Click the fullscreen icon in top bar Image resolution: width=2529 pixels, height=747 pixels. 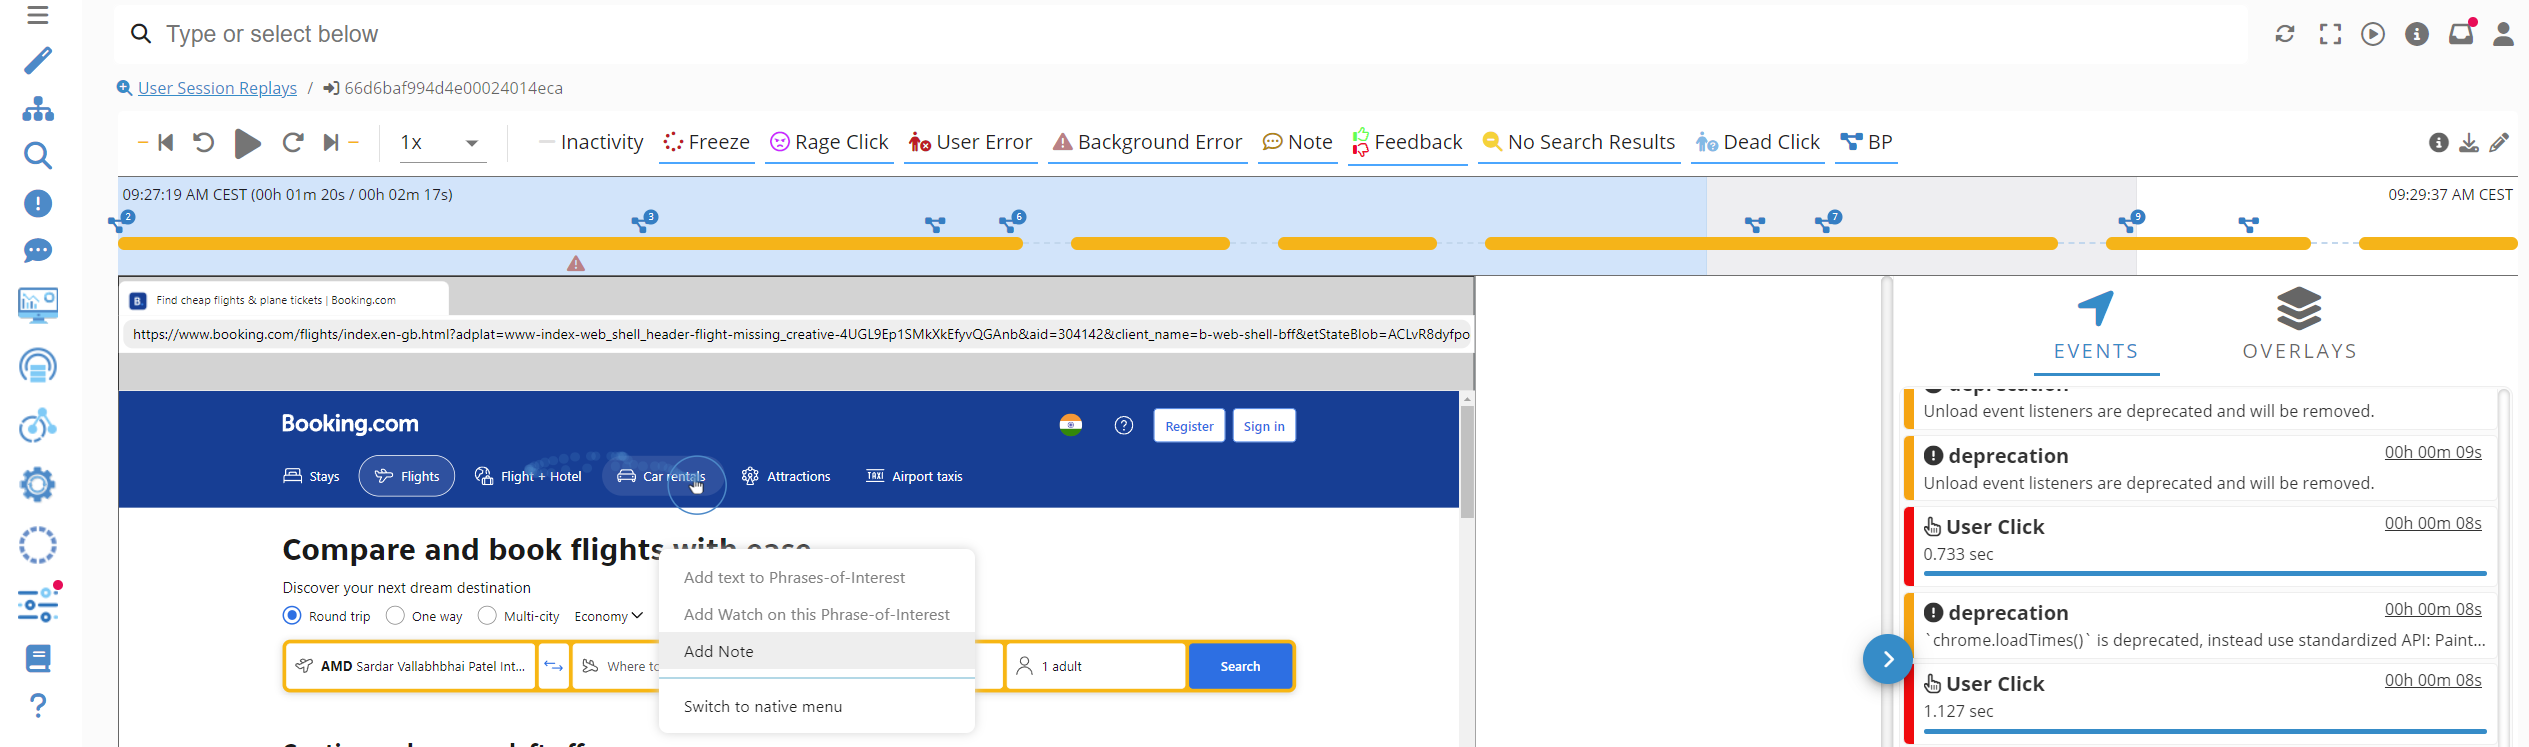coord(2330,35)
